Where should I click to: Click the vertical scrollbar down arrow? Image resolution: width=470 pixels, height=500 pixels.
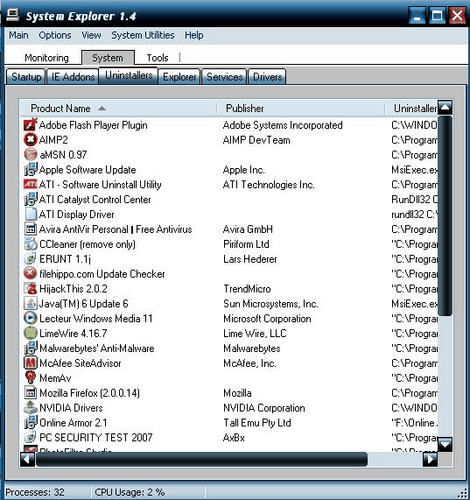(x=445, y=444)
